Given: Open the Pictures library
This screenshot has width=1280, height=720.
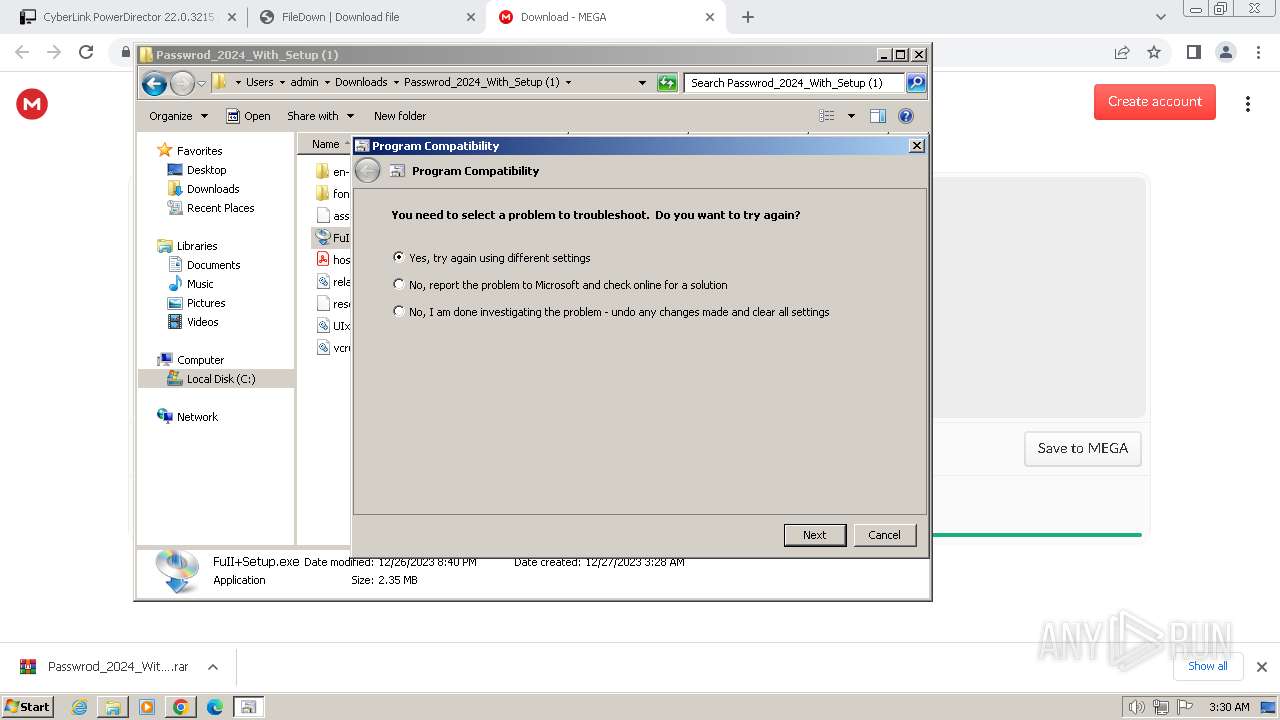Looking at the screenshot, I should coord(206,303).
